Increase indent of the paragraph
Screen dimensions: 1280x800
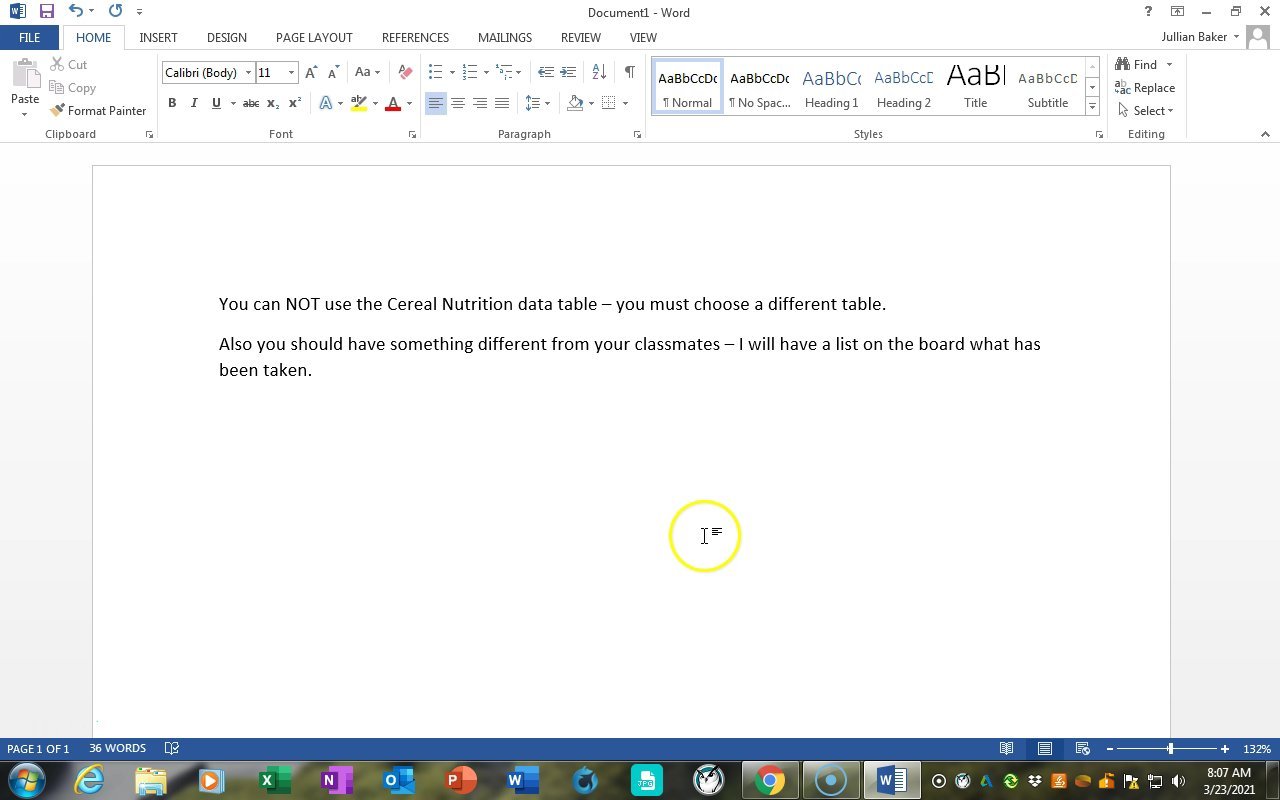click(x=568, y=72)
